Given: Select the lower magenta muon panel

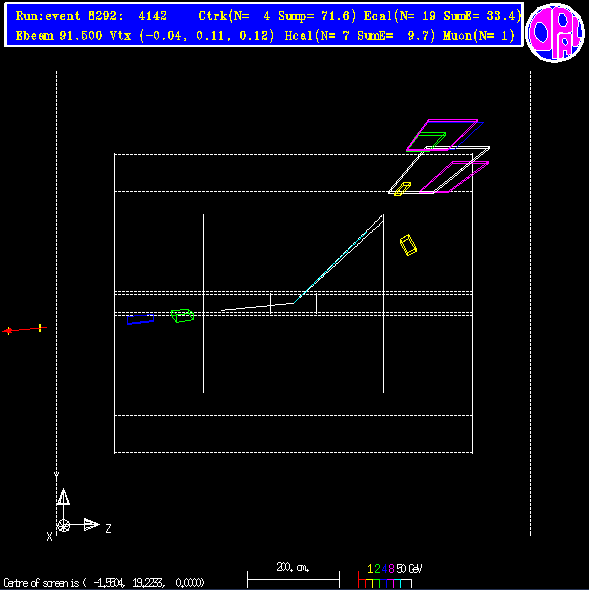Looking at the screenshot, I should point(454,177).
